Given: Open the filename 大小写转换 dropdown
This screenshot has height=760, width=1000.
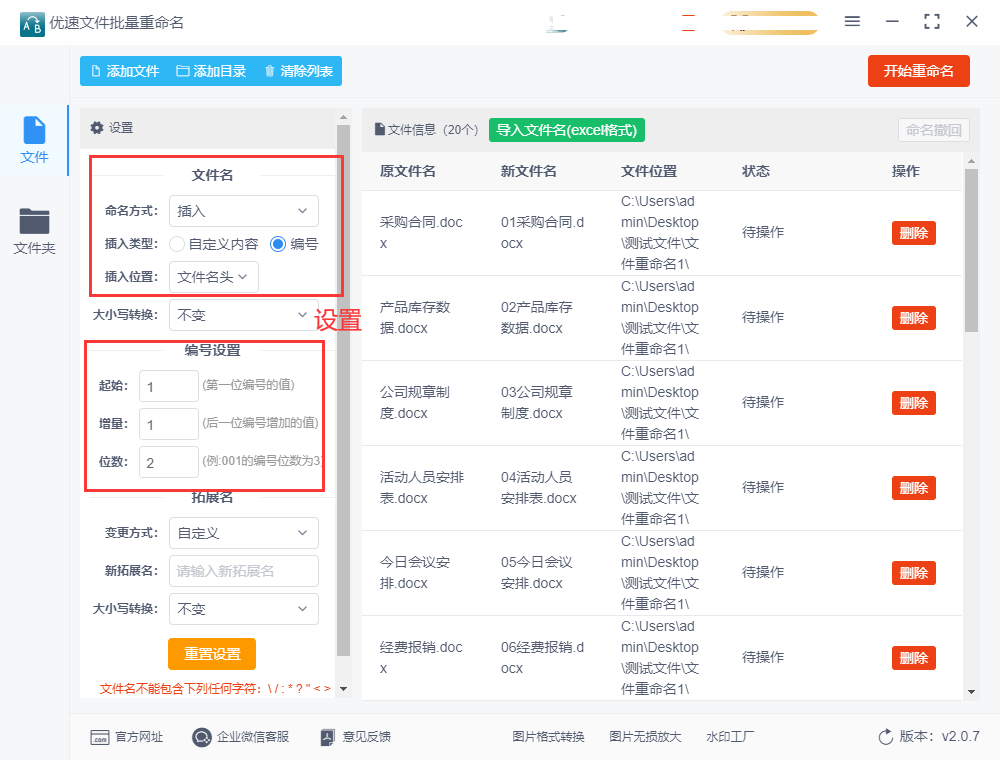Looking at the screenshot, I should [x=244, y=315].
